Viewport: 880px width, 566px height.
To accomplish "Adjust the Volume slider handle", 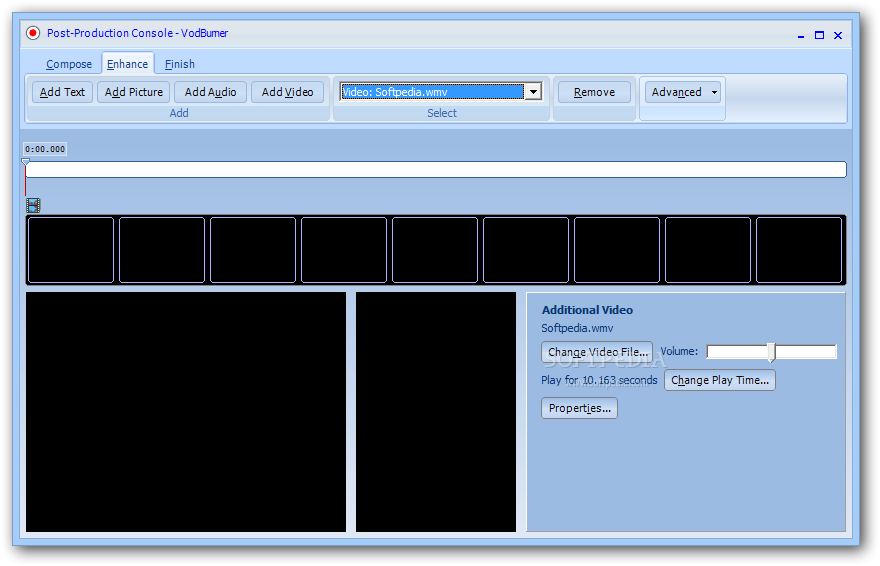I will point(772,352).
